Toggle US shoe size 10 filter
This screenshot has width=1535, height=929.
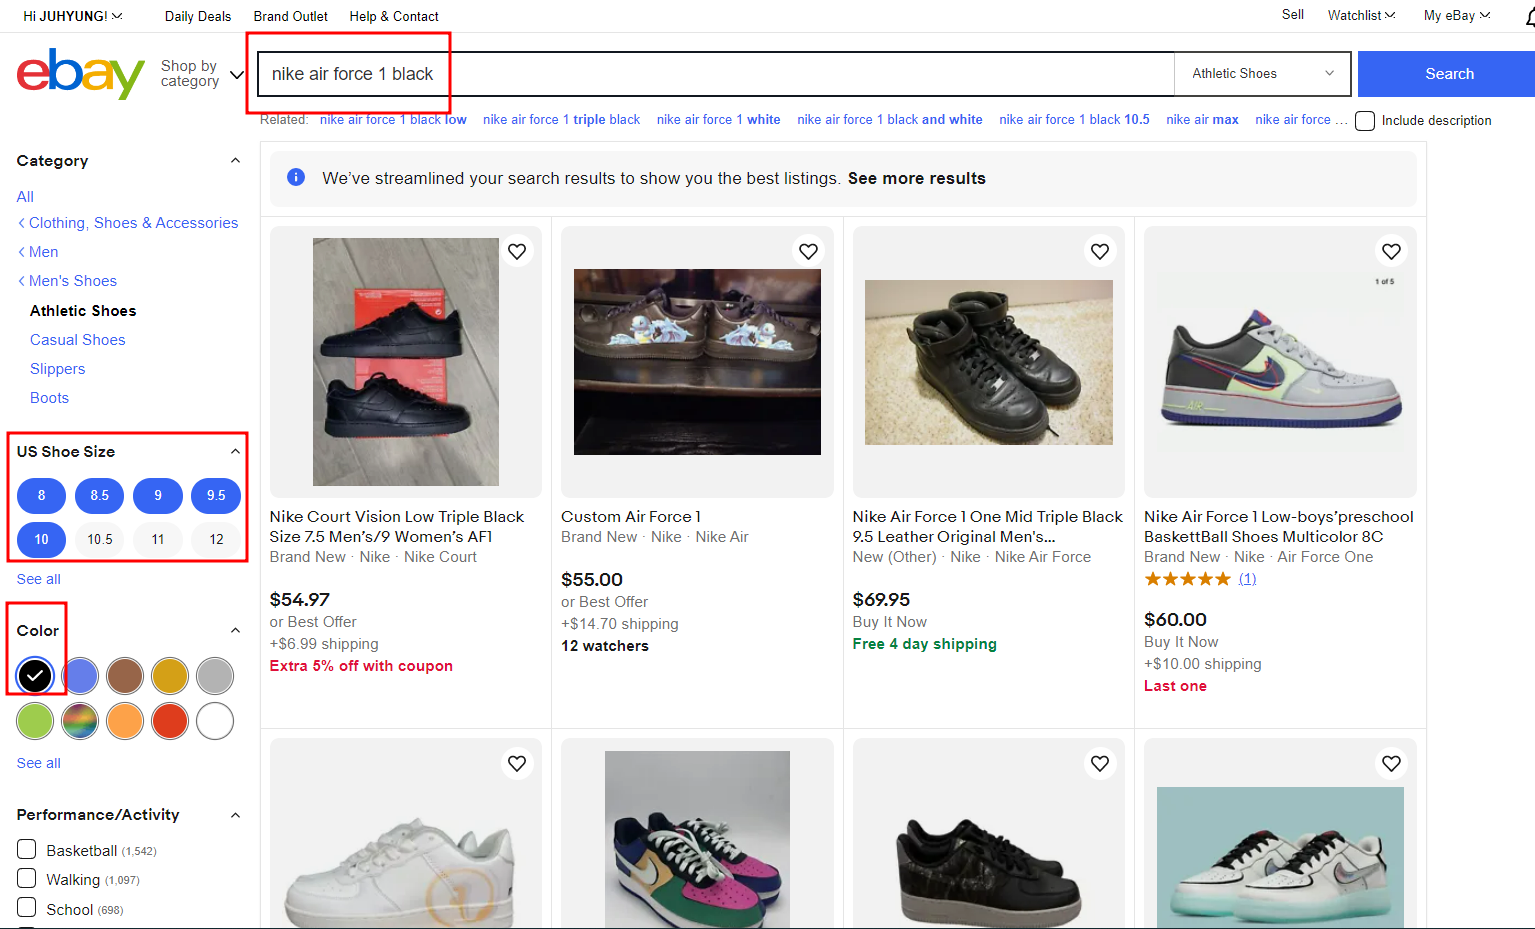41,539
